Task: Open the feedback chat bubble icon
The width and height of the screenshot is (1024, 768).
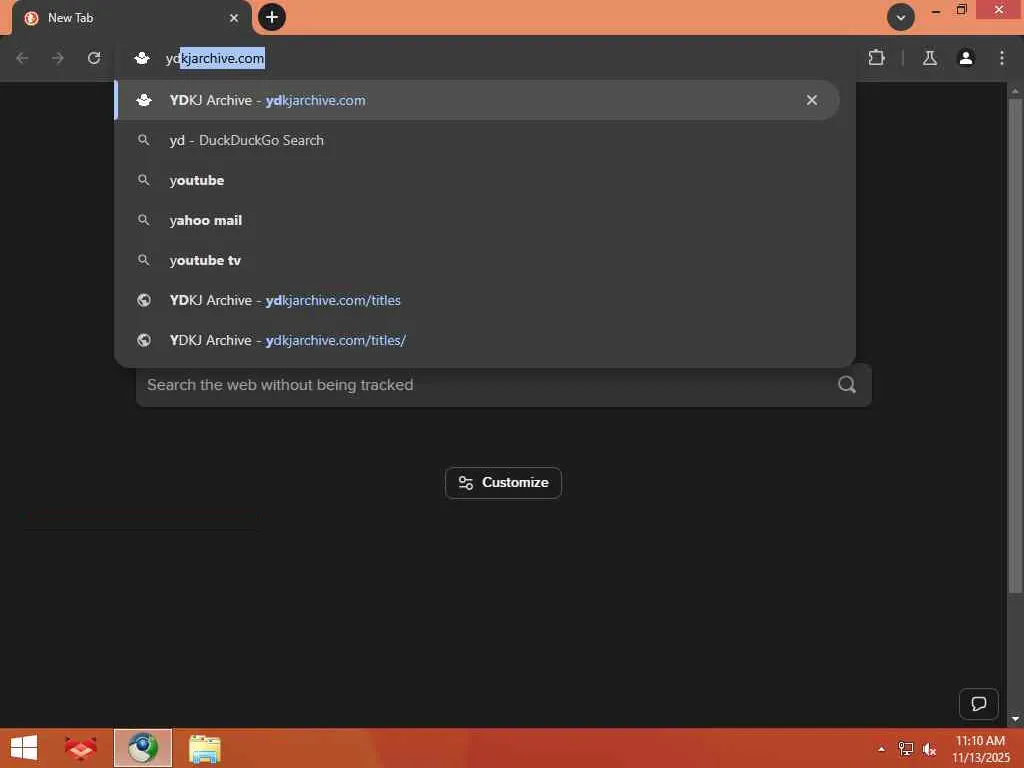Action: [x=978, y=703]
